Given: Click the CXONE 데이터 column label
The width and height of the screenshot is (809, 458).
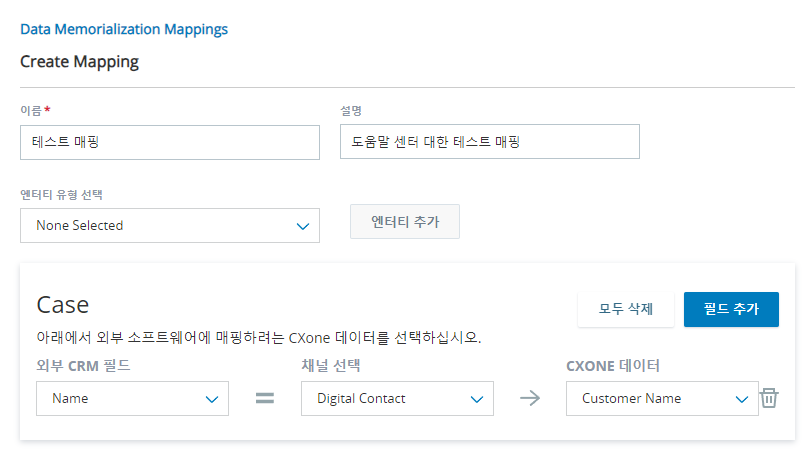Looking at the screenshot, I should [x=613, y=366].
